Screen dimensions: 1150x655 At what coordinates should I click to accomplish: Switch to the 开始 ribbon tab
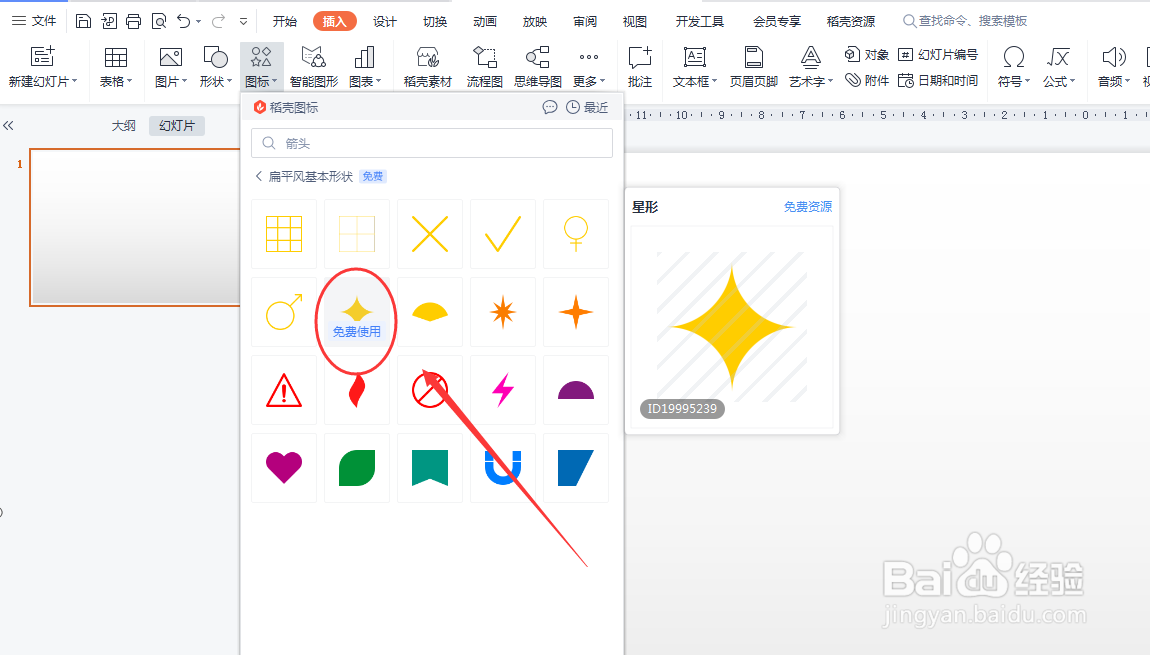pos(285,21)
